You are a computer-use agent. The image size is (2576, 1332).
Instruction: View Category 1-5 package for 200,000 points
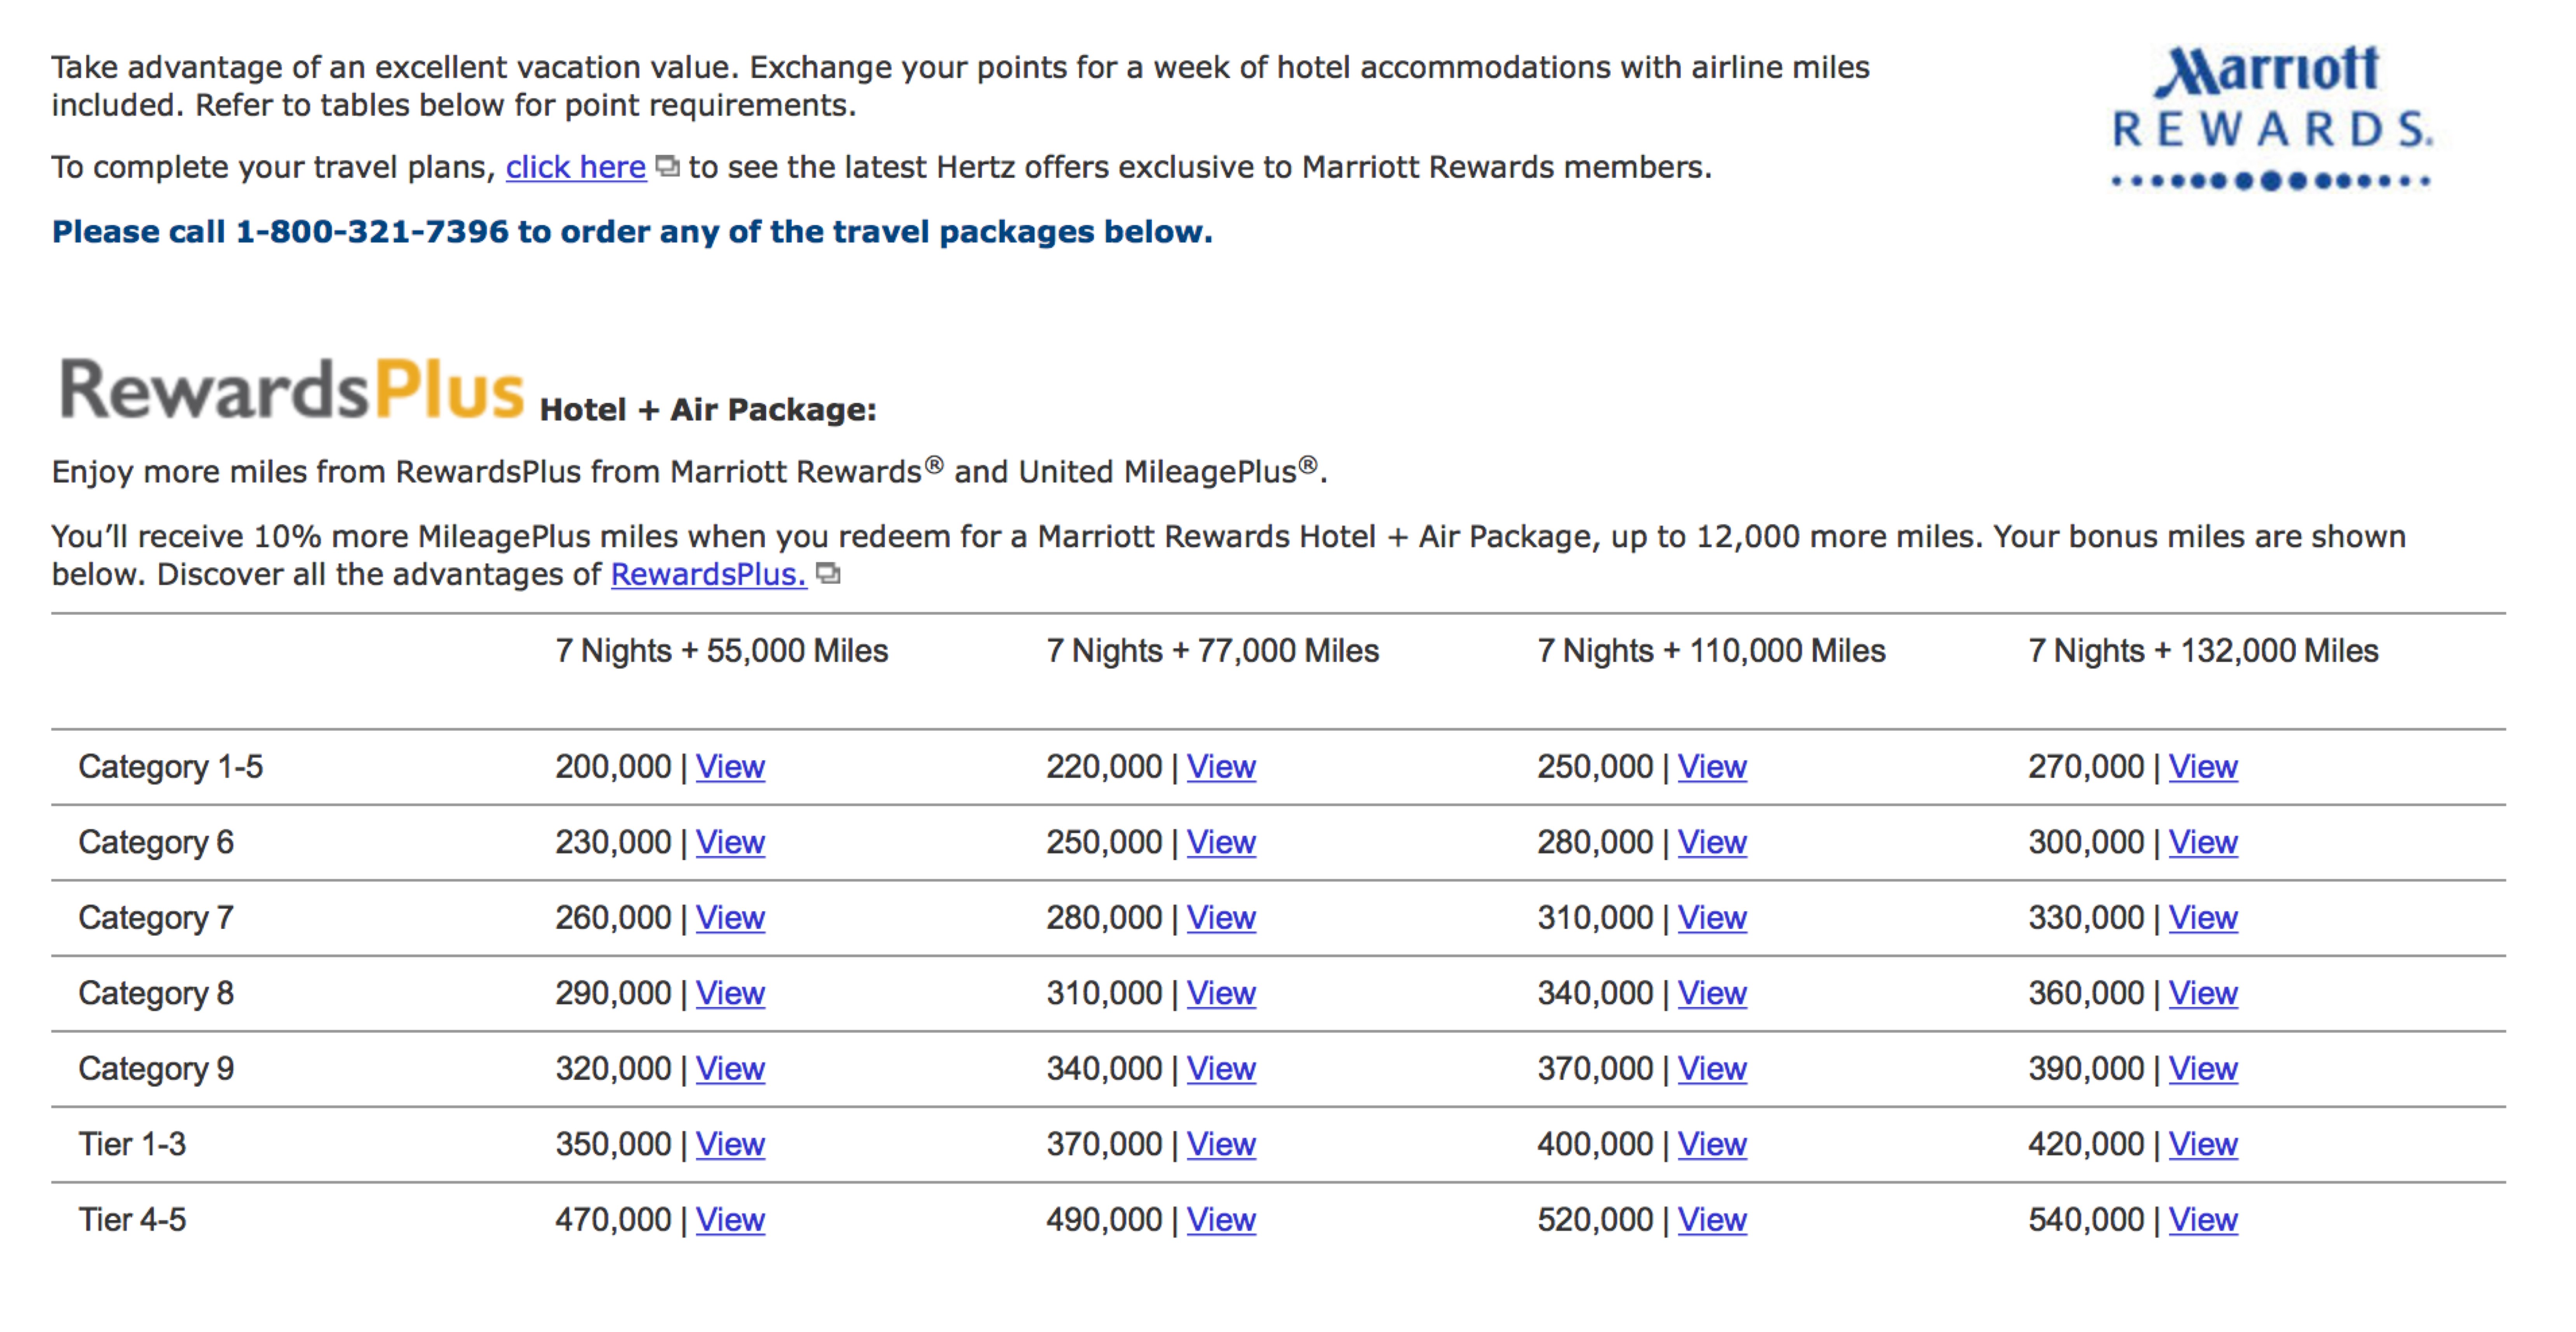730,767
